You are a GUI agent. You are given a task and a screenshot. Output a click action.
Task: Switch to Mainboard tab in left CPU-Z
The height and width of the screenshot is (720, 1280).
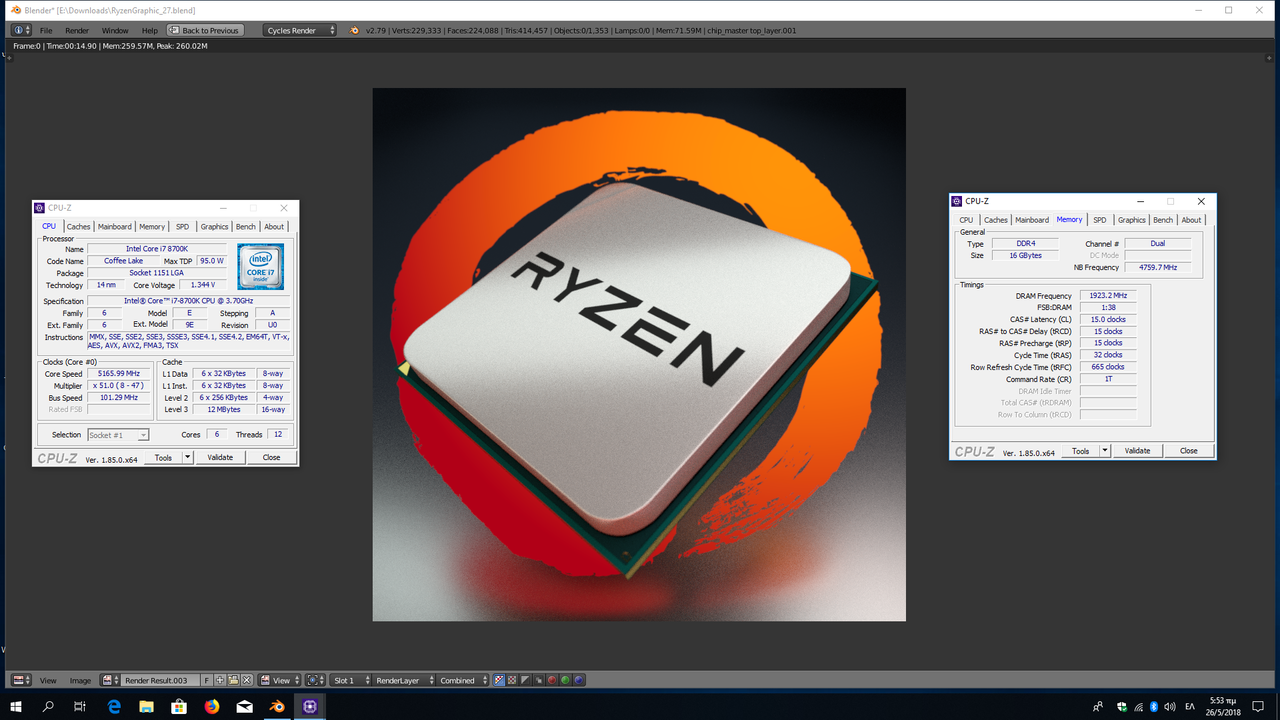(x=115, y=227)
